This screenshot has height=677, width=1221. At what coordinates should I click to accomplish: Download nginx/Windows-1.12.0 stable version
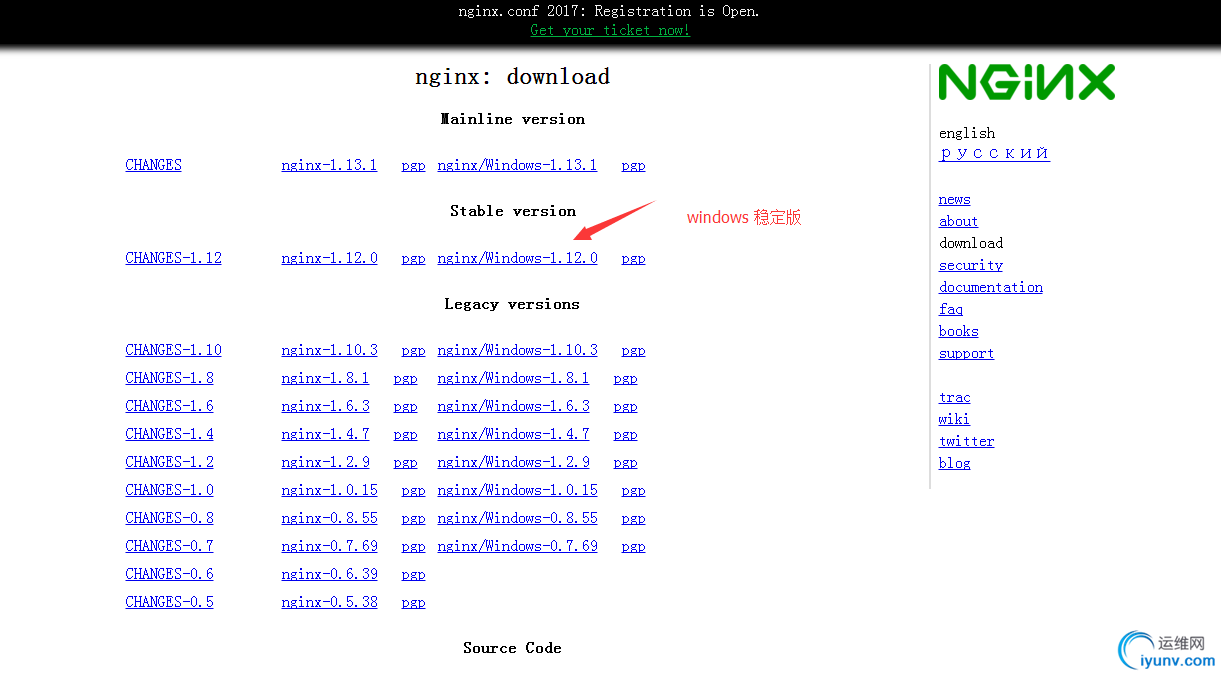click(x=517, y=258)
